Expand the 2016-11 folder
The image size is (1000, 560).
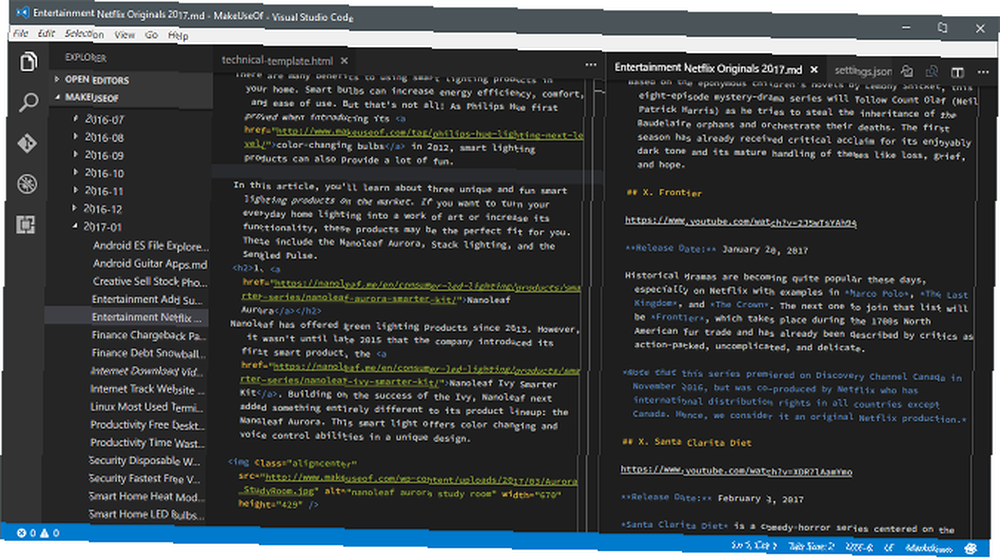click(105, 191)
